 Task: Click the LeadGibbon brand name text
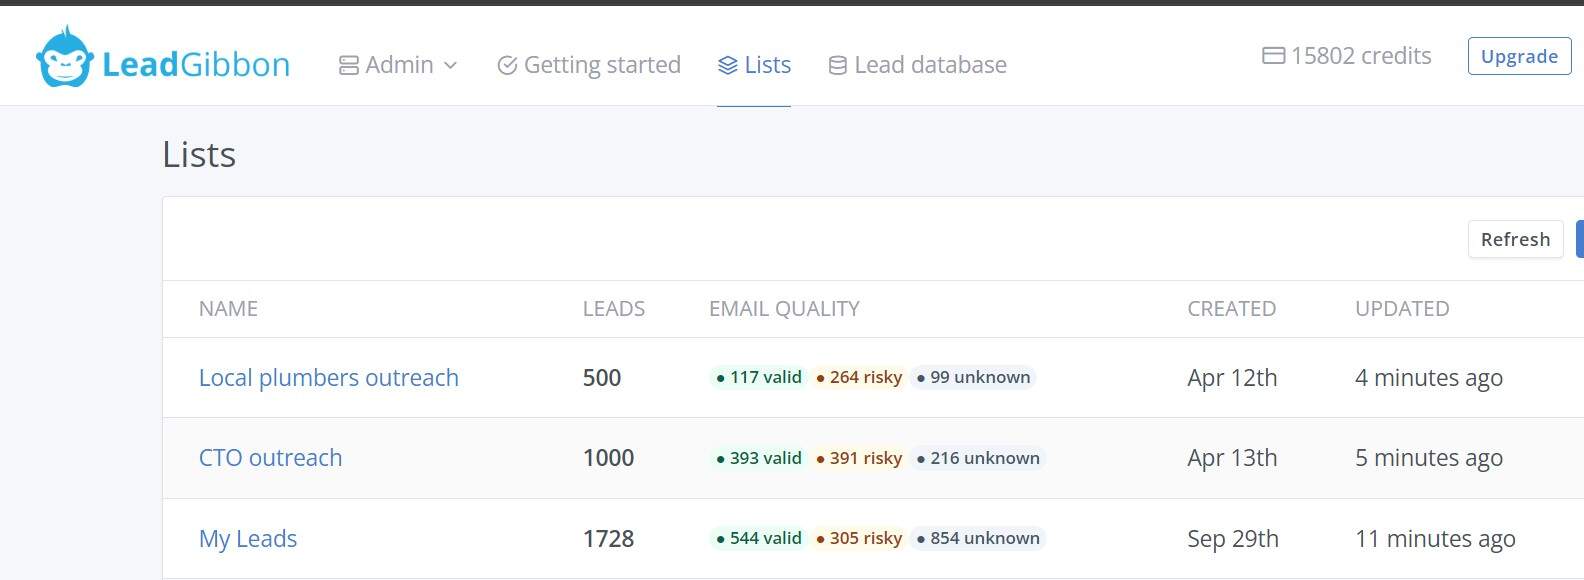pos(196,65)
